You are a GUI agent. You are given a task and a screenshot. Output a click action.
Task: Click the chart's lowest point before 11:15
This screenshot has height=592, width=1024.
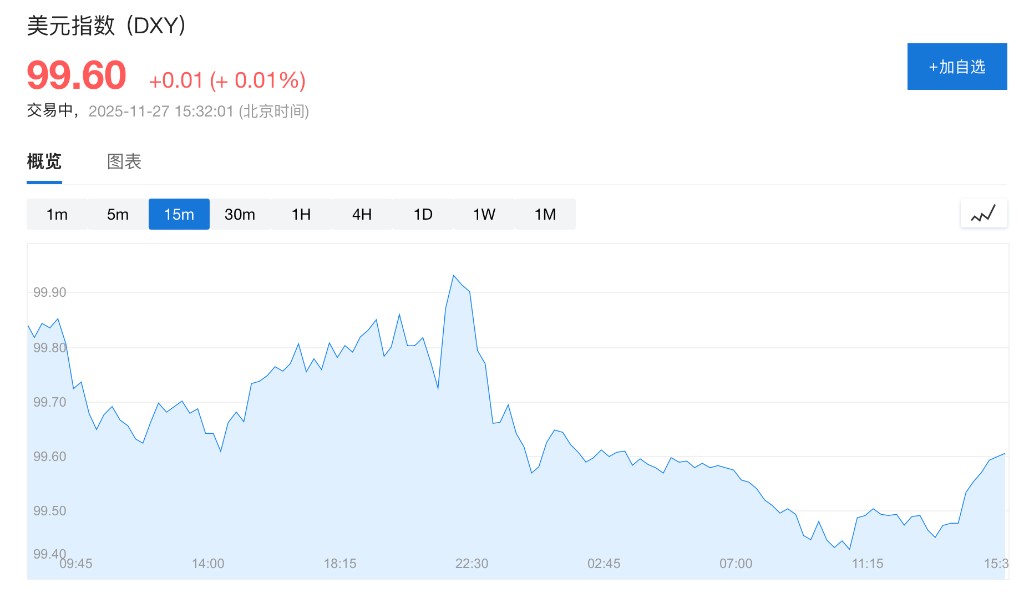coord(849,549)
